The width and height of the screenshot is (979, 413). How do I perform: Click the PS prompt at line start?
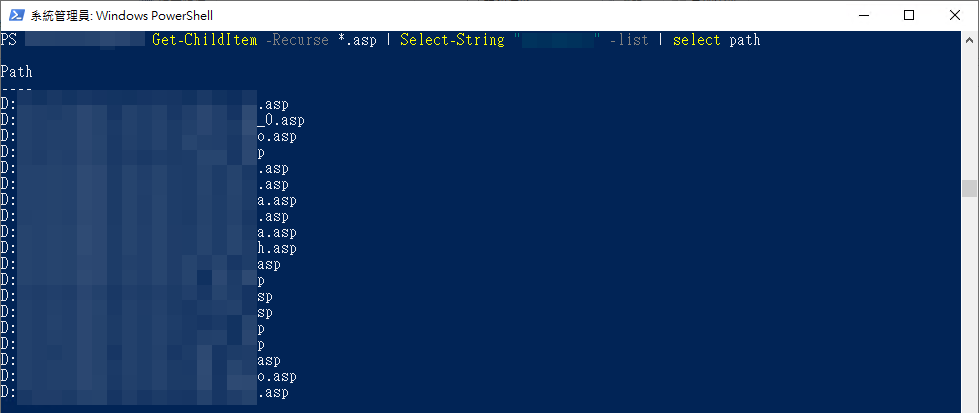9,40
